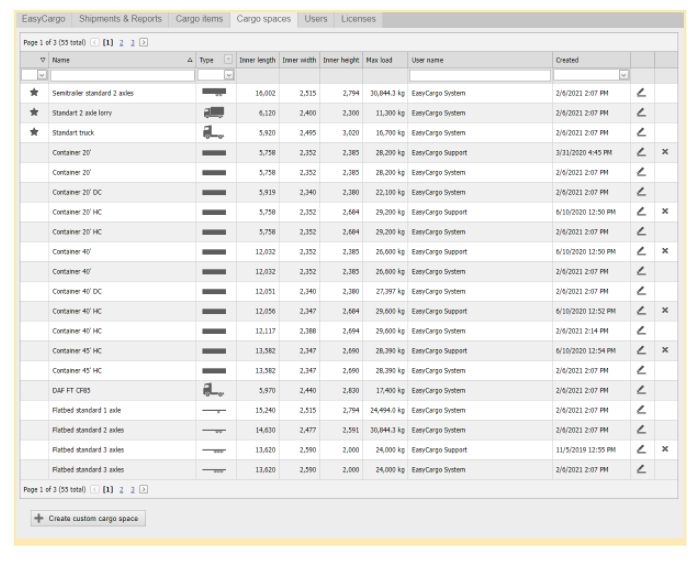Click the favorite star for Standart truck

tap(34, 132)
